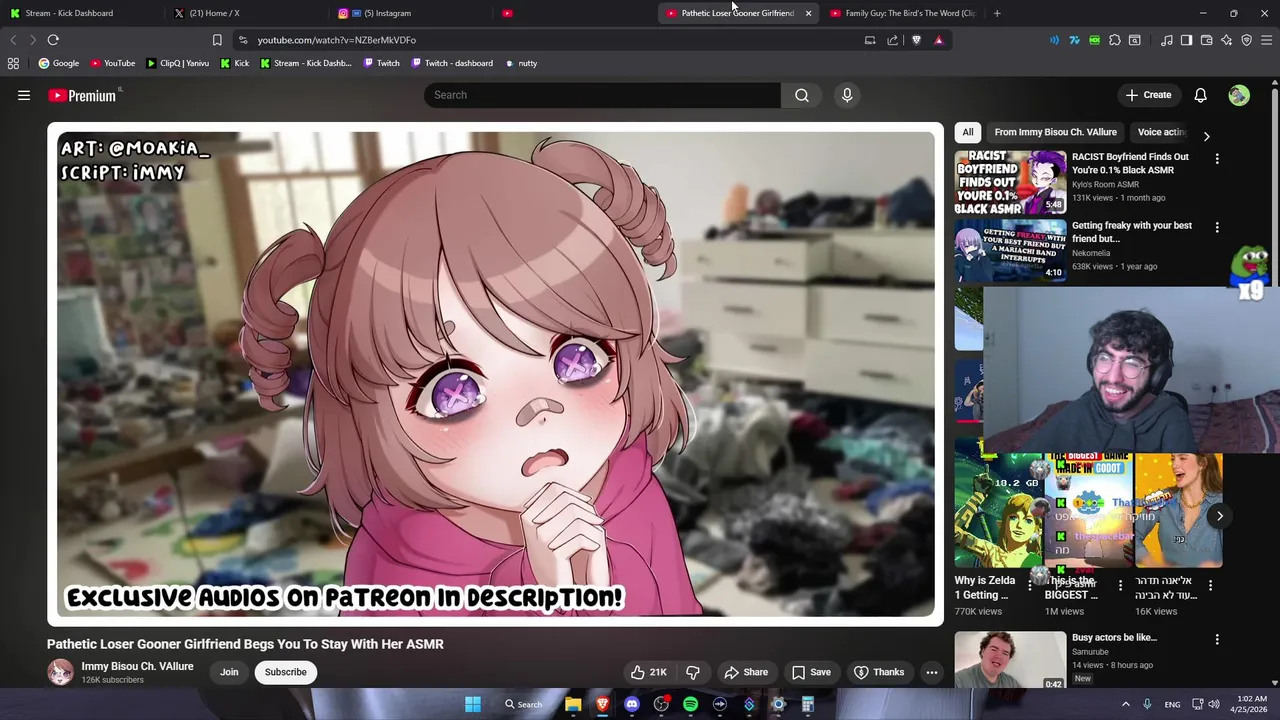This screenshot has width=1280, height=720.
Task: Open more actions ellipsis below the video
Action: pyautogui.click(x=931, y=672)
